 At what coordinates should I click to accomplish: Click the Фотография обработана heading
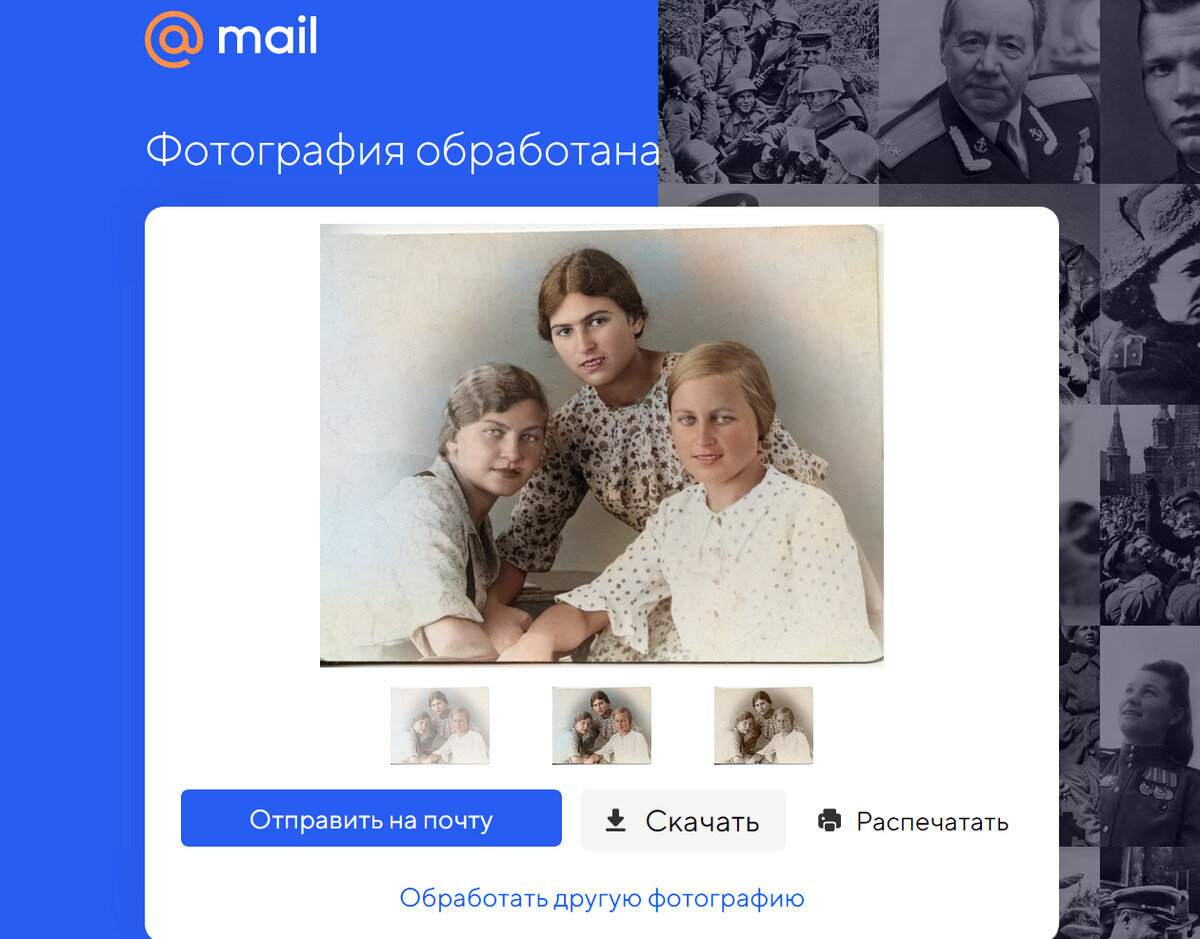pyautogui.click(x=402, y=151)
